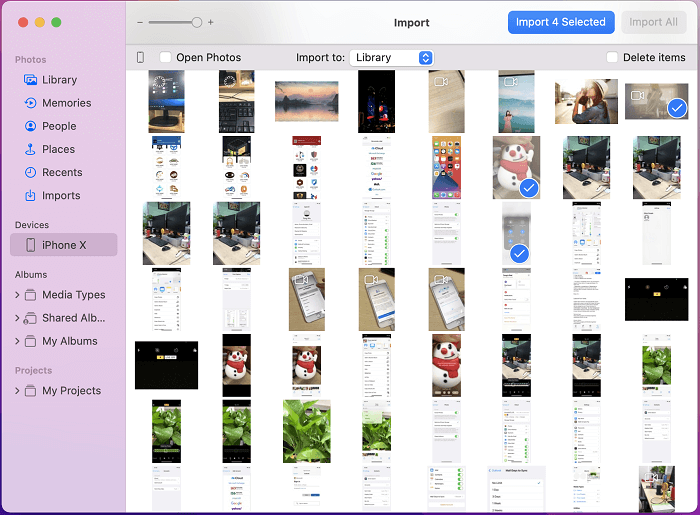The height and width of the screenshot is (515, 700).
Task: Expand My Projects disclosure arrow
Action: tap(18, 391)
